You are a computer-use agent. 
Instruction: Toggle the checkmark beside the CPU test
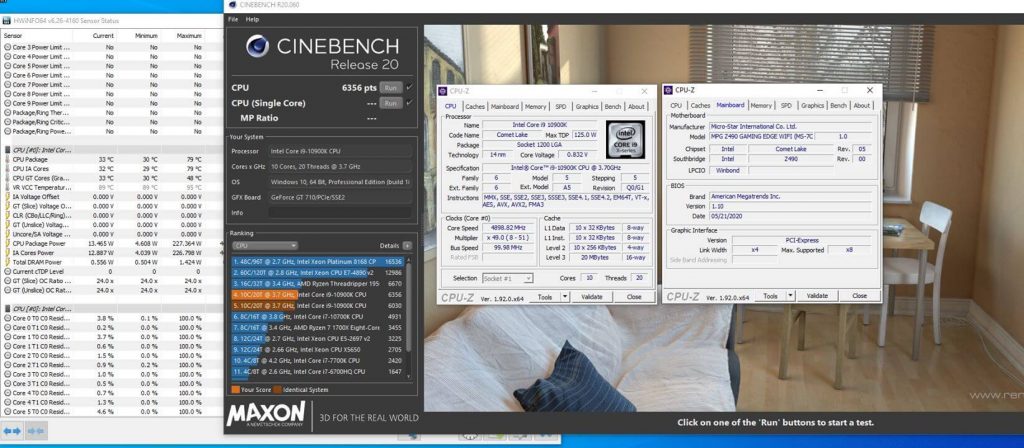coord(409,88)
